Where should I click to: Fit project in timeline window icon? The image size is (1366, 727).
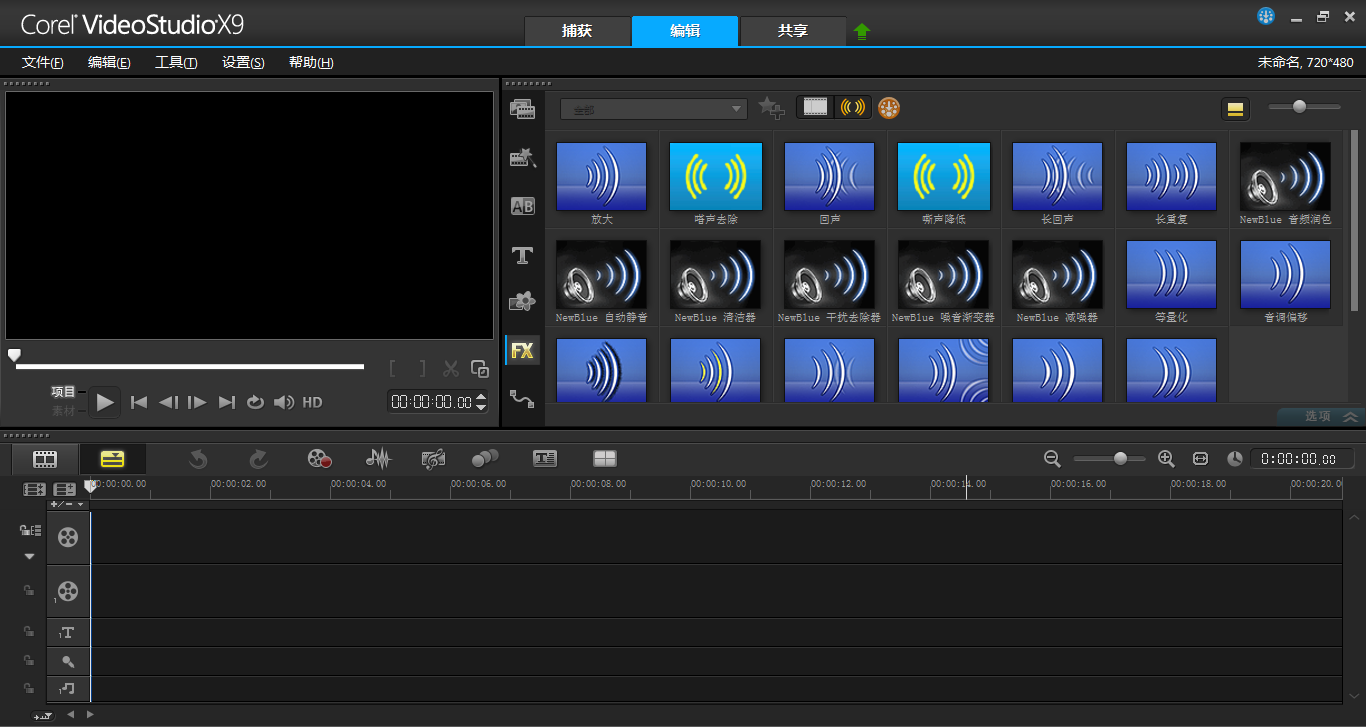pos(1200,458)
